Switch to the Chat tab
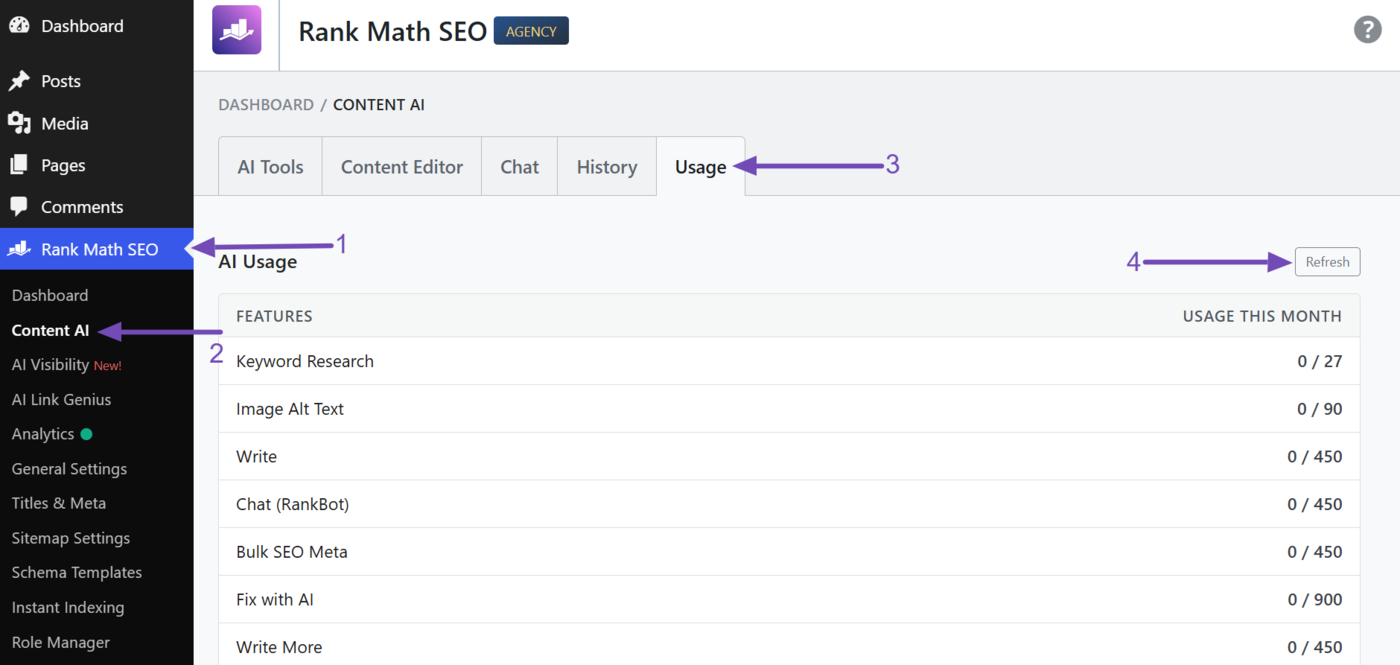Screen dimensions: 1400x665 [520, 167]
